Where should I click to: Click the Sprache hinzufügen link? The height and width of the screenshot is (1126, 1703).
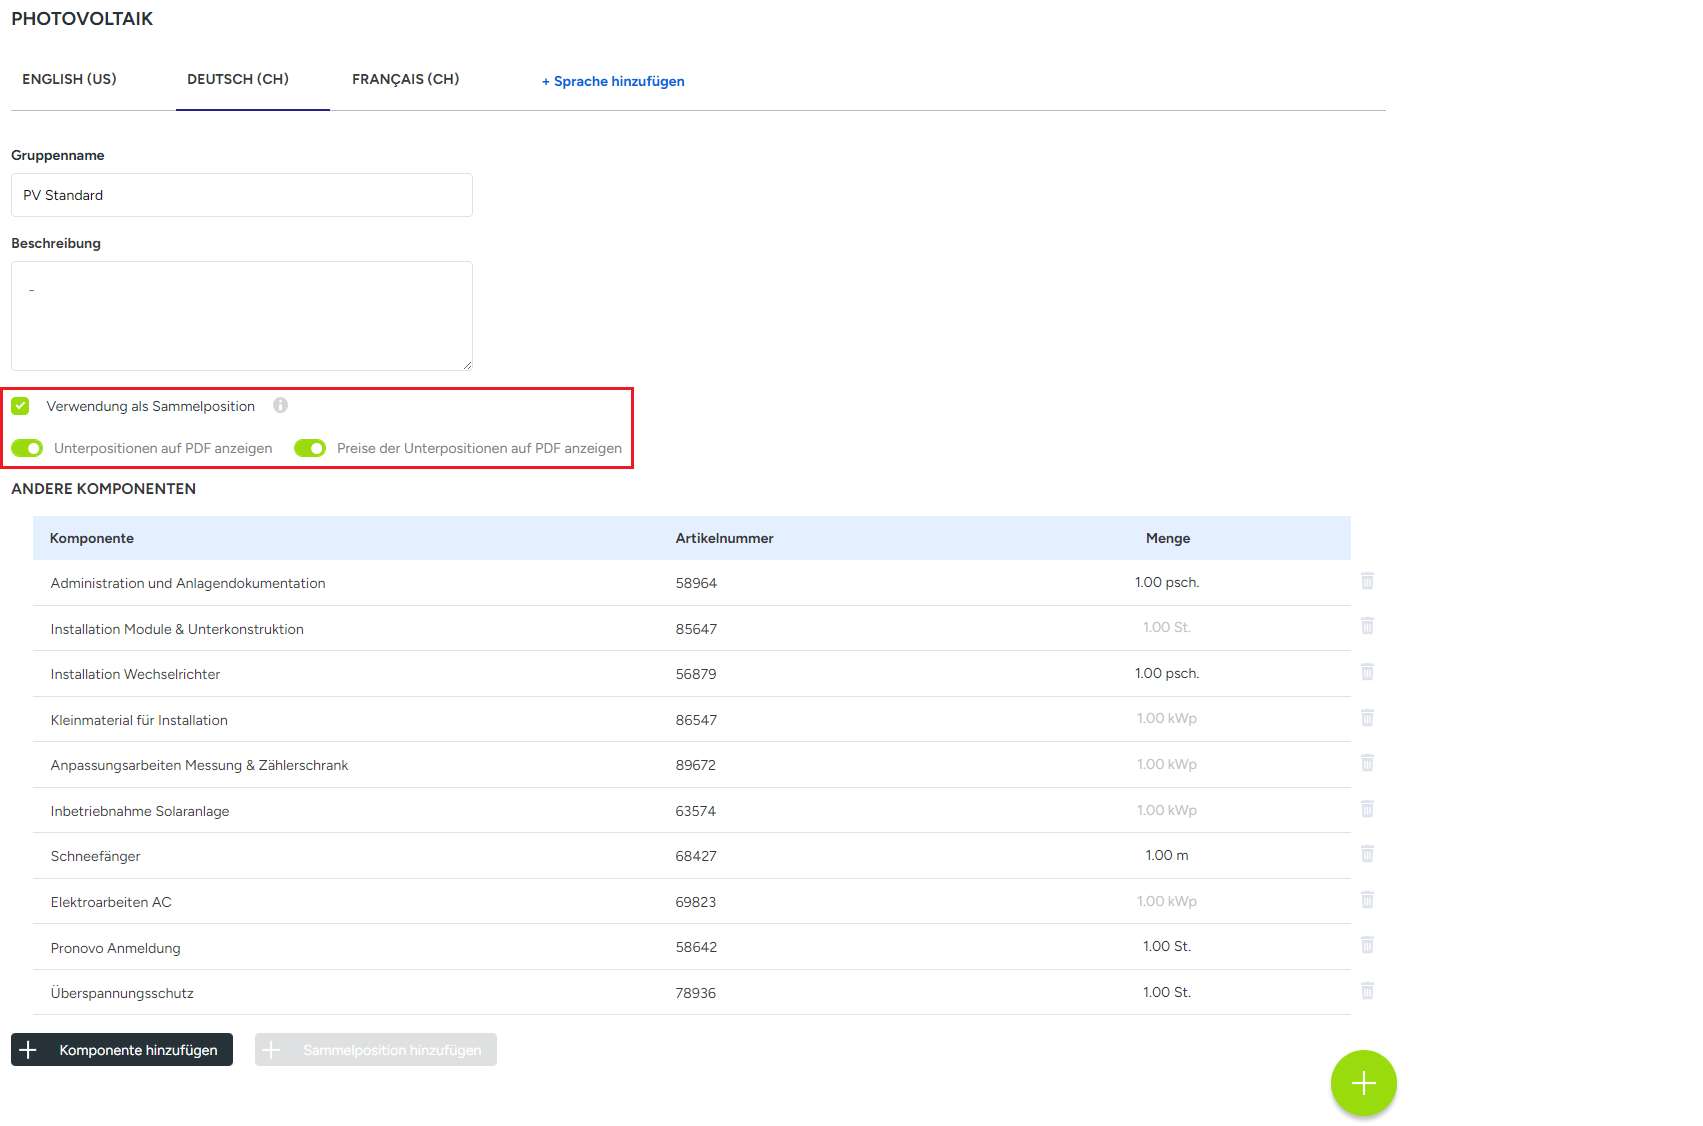coord(613,81)
